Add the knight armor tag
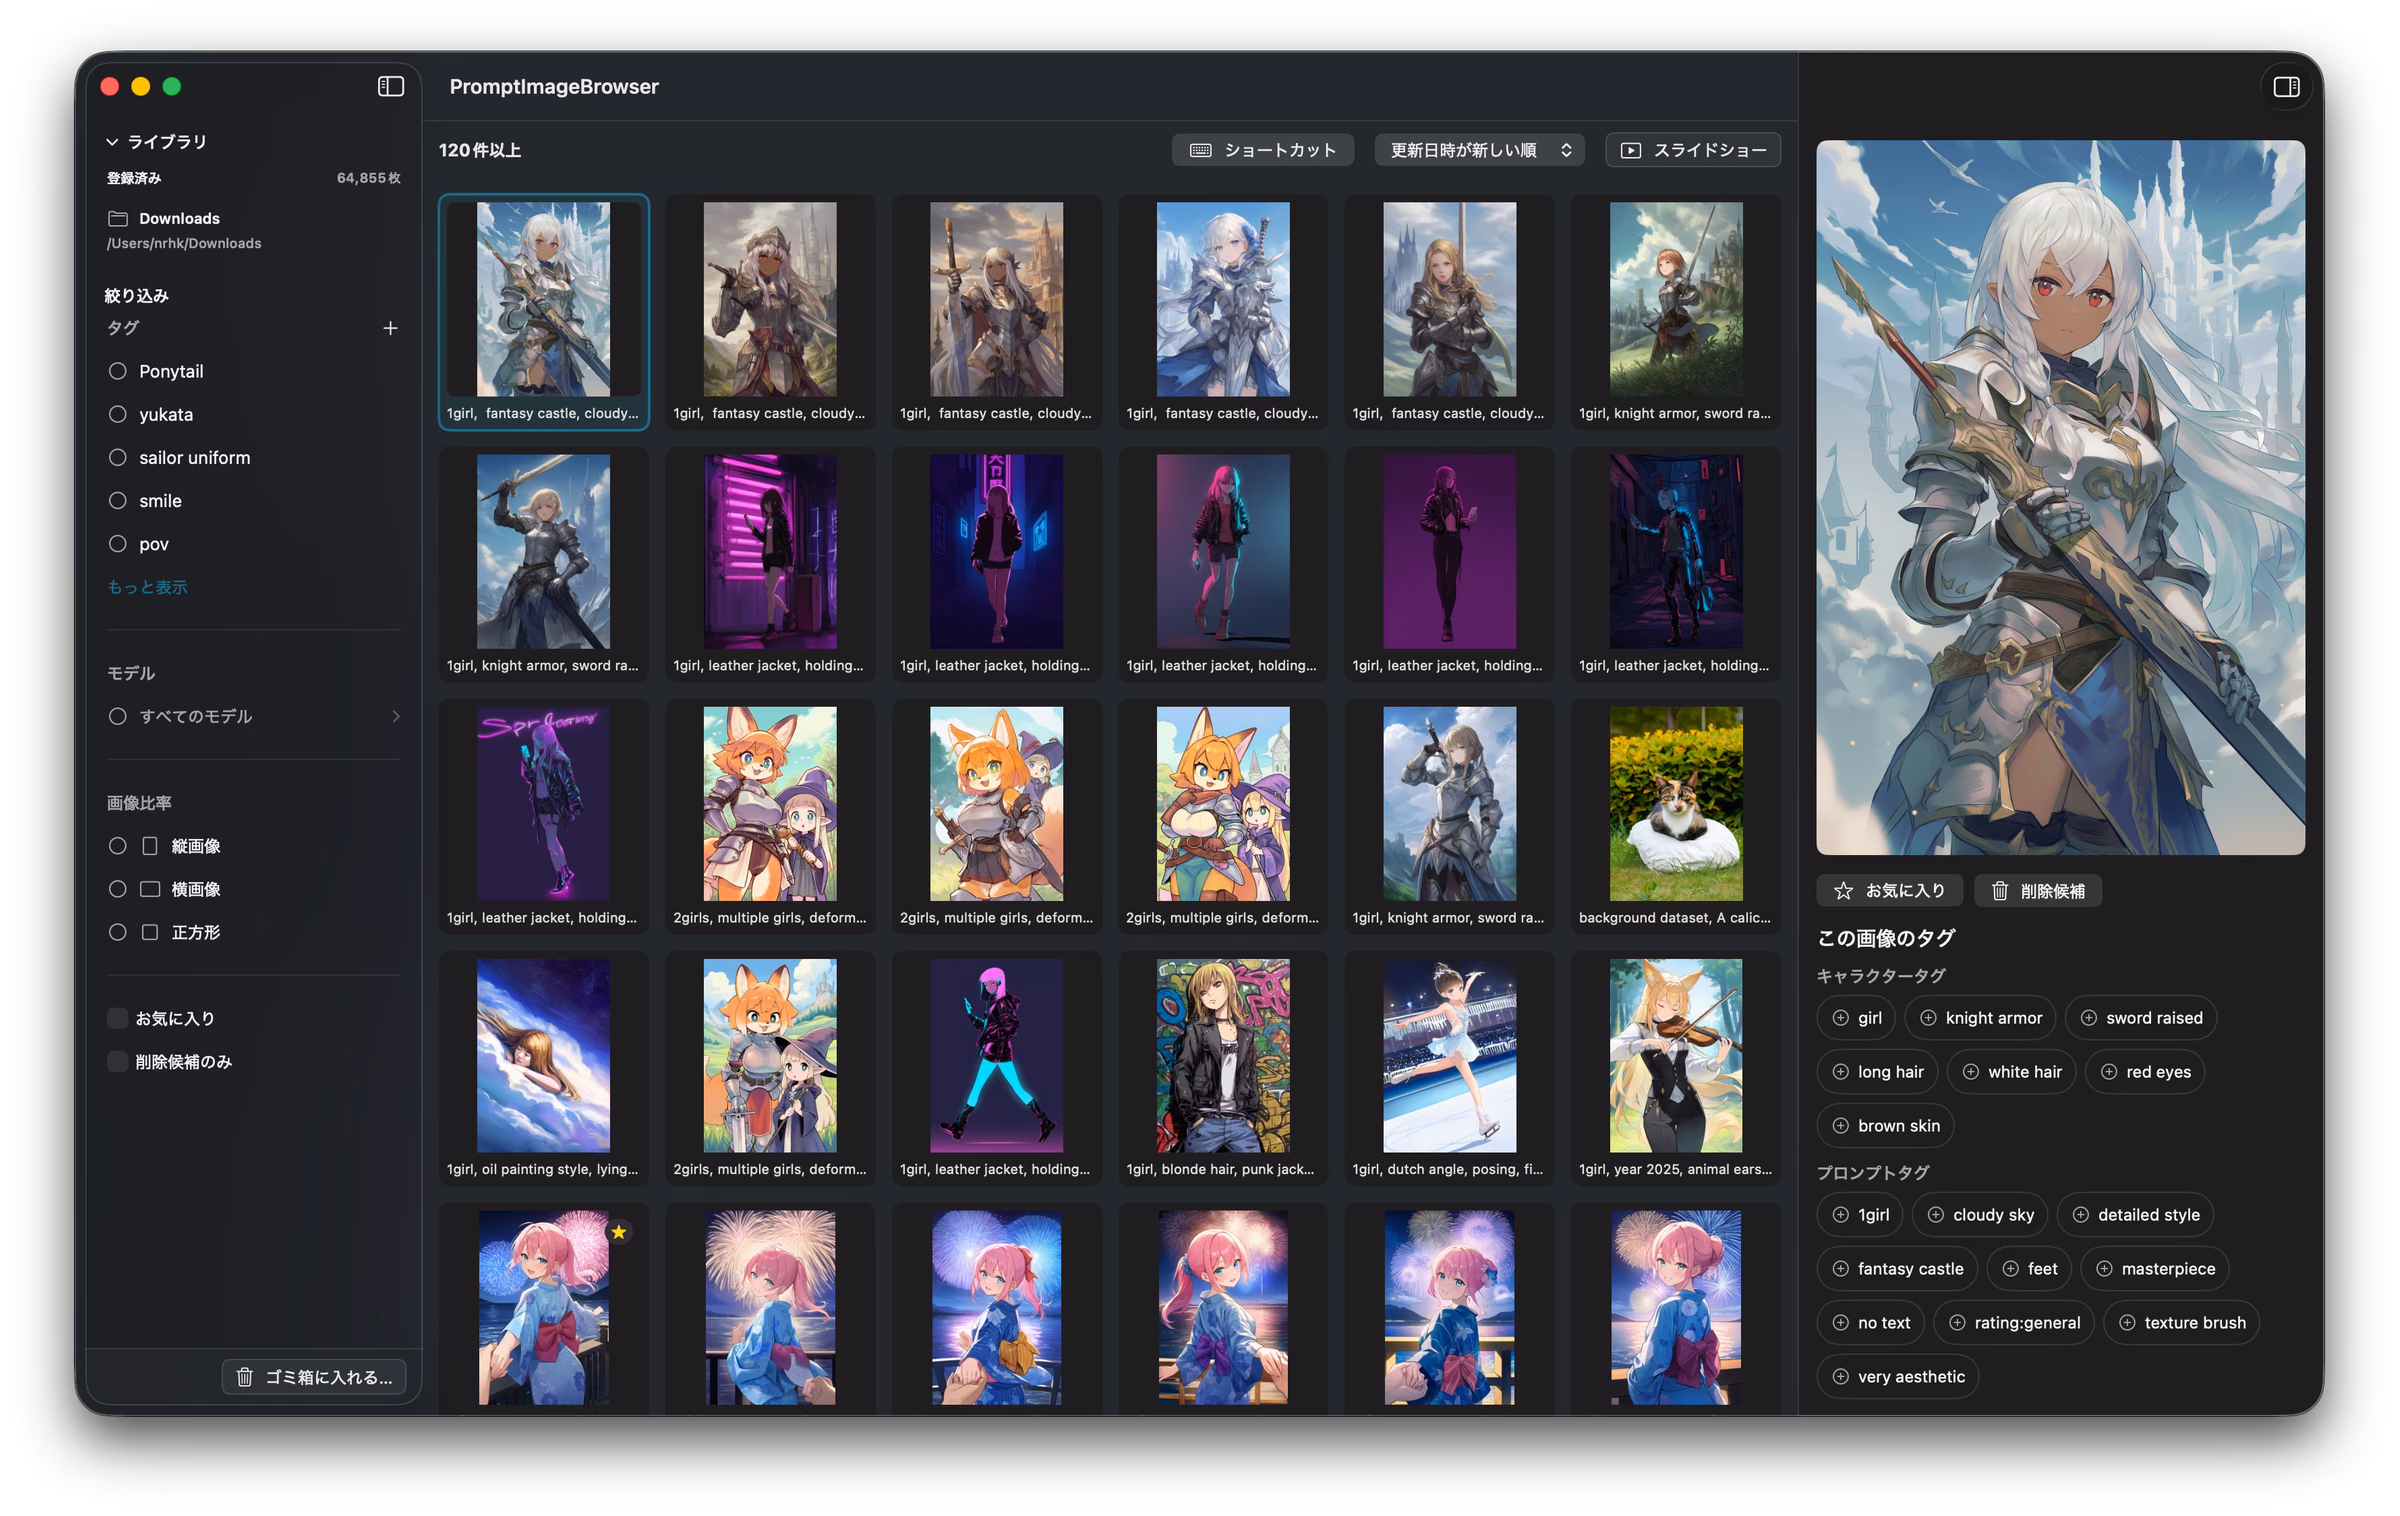 coord(1979,1018)
